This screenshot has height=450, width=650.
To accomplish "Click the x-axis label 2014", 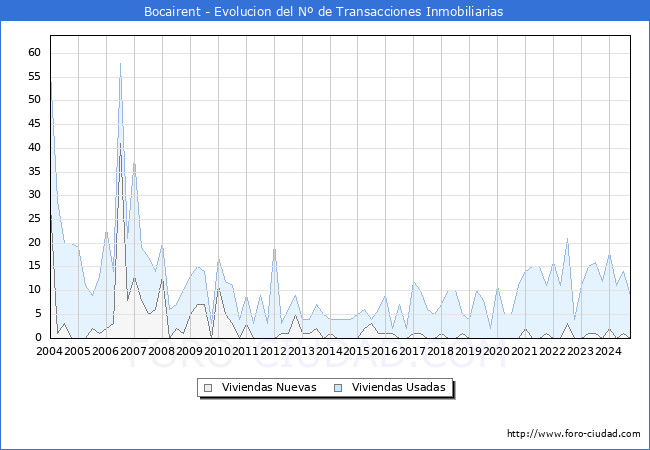I will (x=329, y=351).
